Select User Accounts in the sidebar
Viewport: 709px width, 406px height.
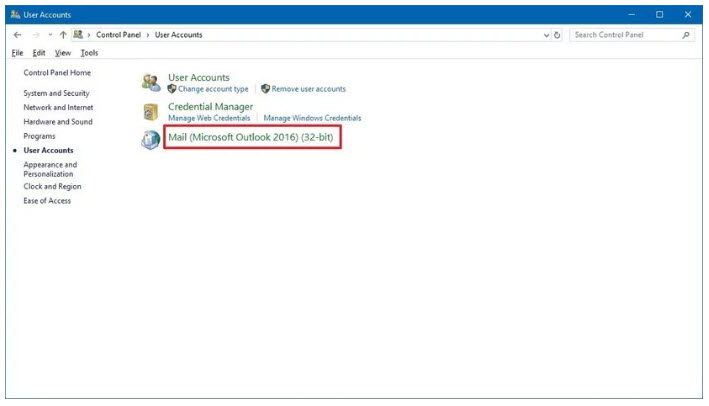pos(48,151)
